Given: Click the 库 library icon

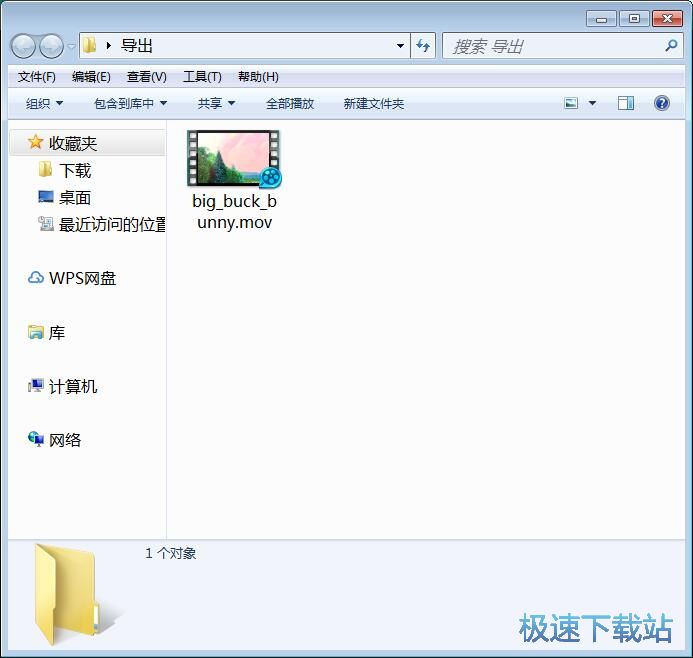Looking at the screenshot, I should pos(36,332).
